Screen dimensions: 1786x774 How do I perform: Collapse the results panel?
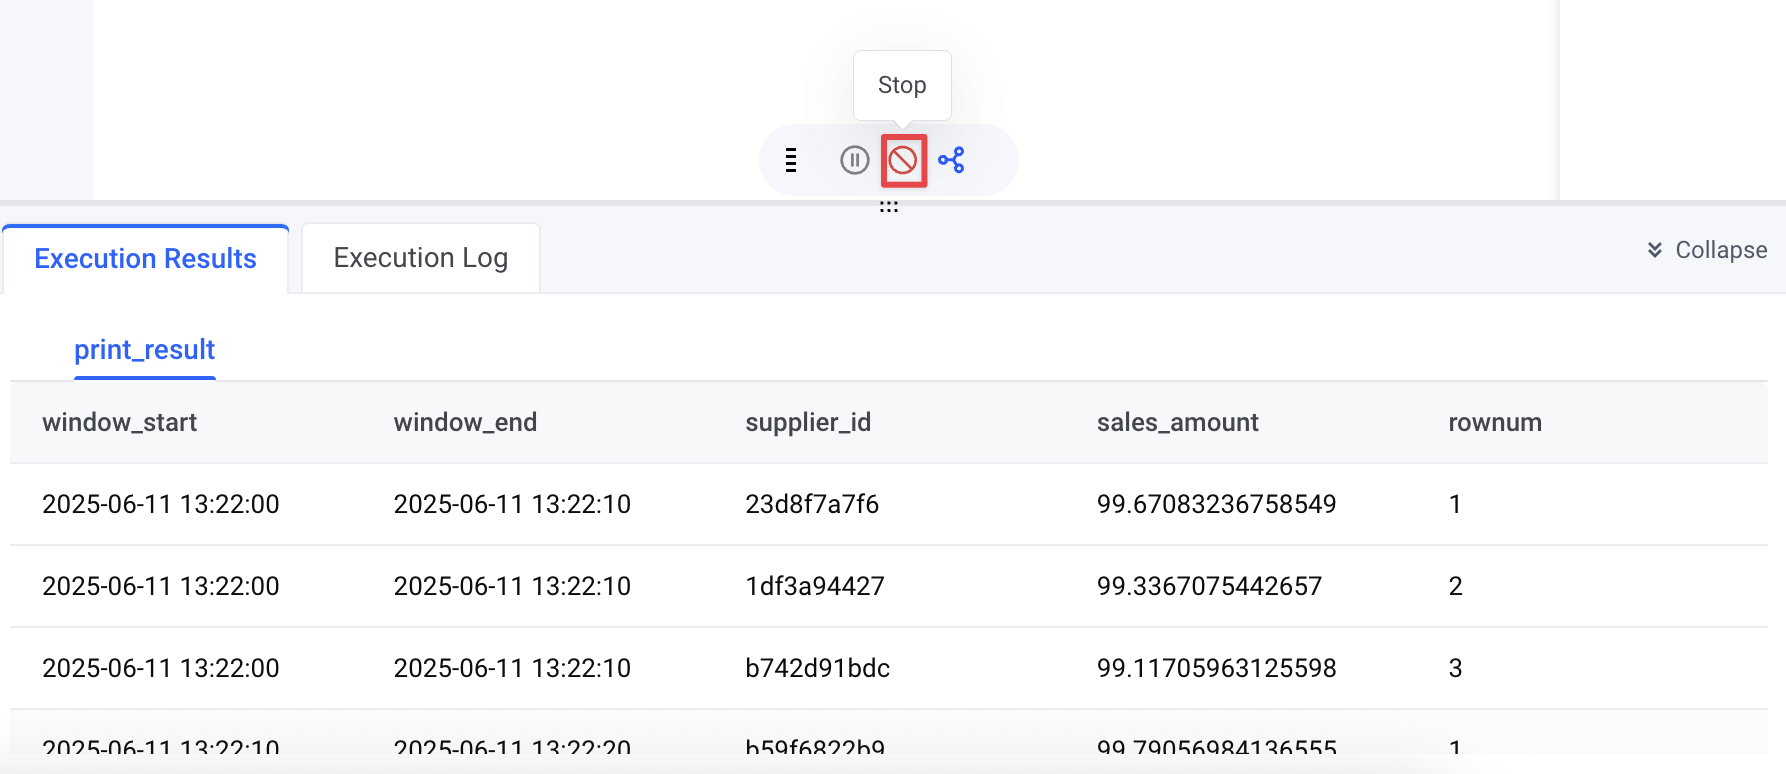point(1707,250)
